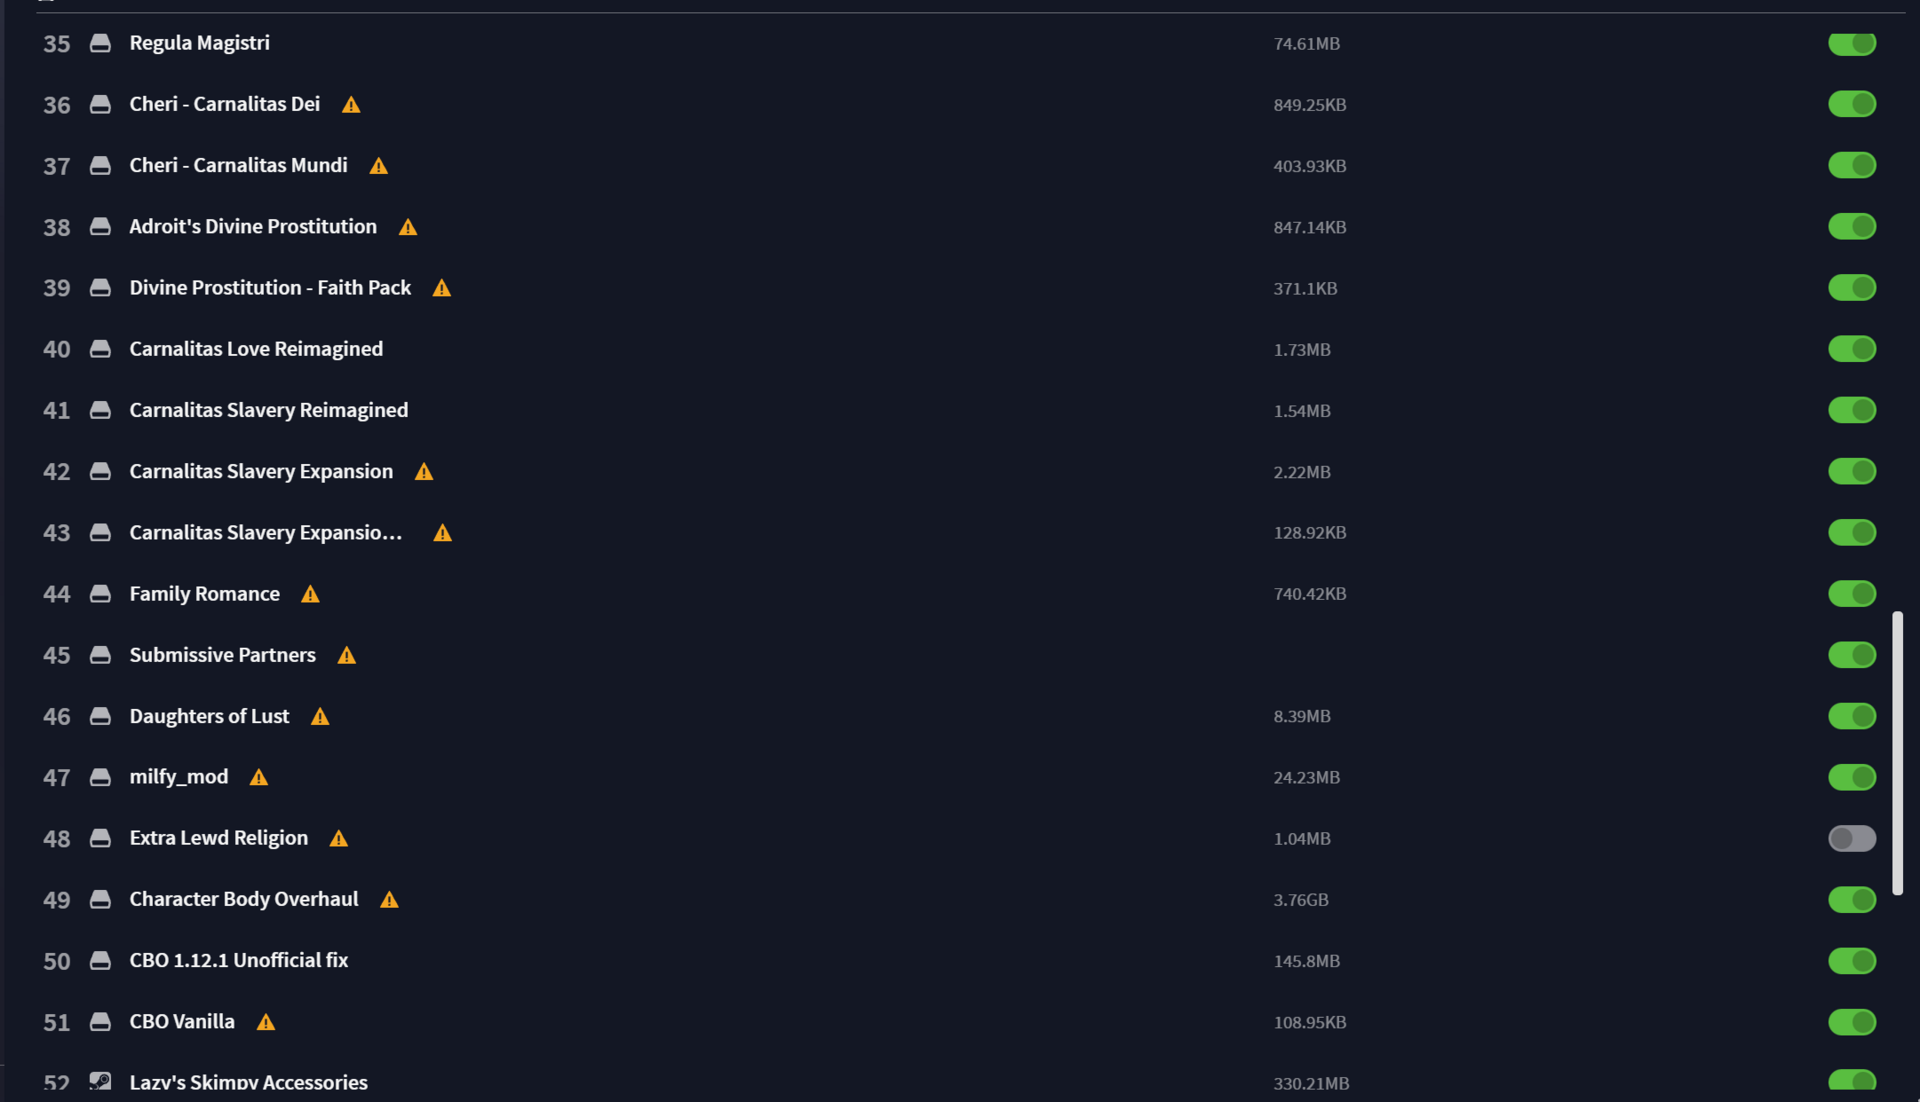The height and width of the screenshot is (1102, 1920).
Task: Click the warning icon next to Carnalitas Slavery Expansion row 42
Action: 424,472
